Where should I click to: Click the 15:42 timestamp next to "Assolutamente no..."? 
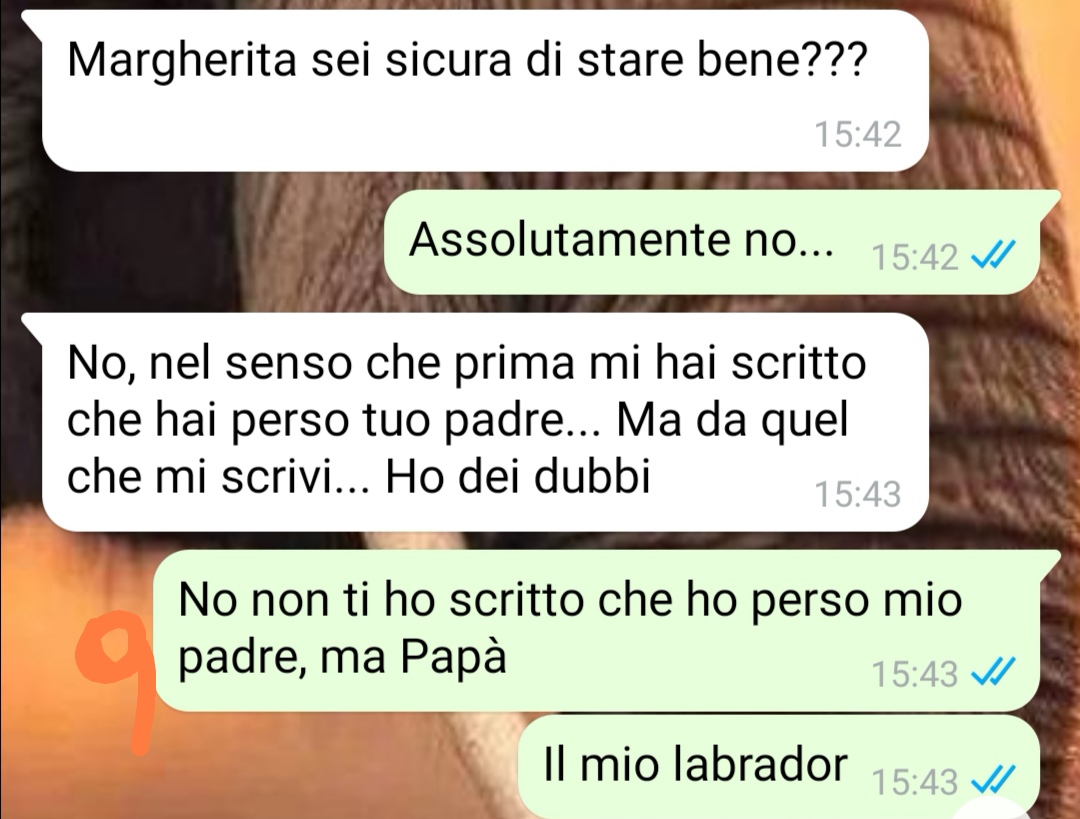pyautogui.click(x=915, y=258)
